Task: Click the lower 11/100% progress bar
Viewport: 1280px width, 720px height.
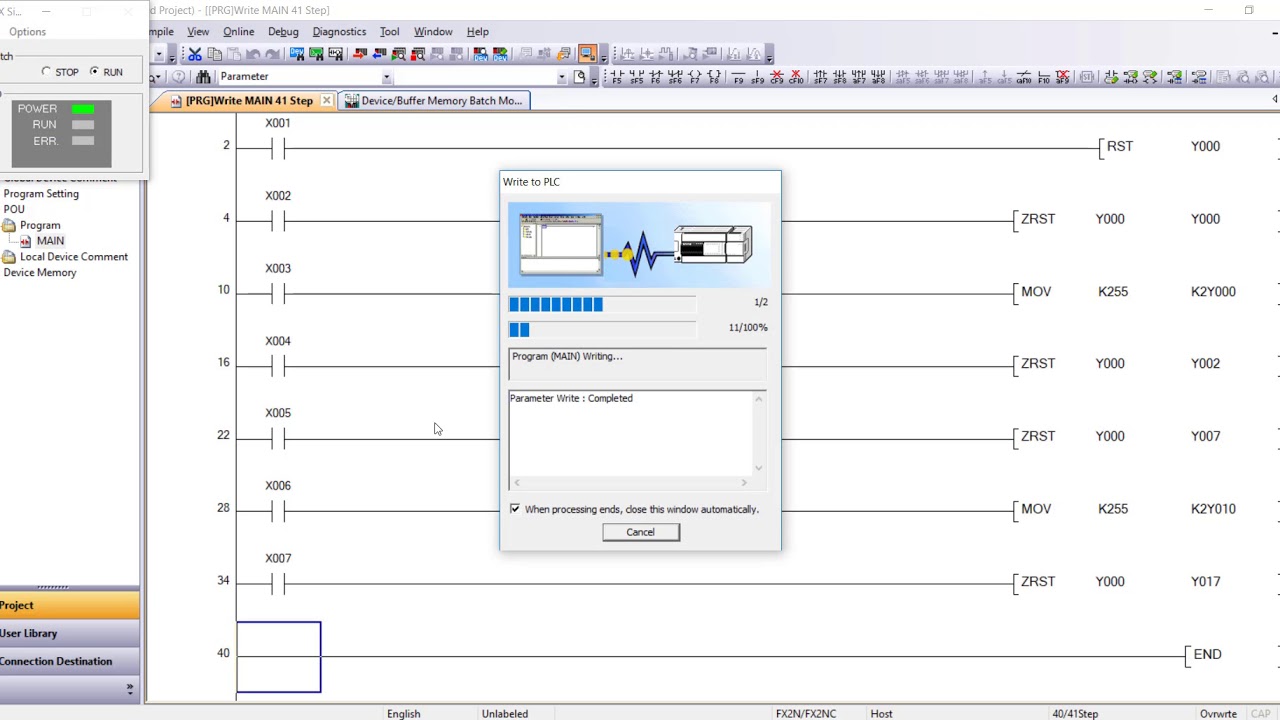Action: click(x=602, y=329)
